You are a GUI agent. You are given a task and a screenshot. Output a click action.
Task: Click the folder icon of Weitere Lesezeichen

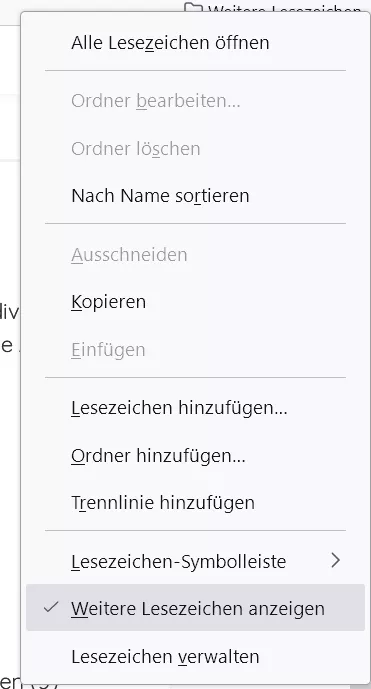click(193, 7)
